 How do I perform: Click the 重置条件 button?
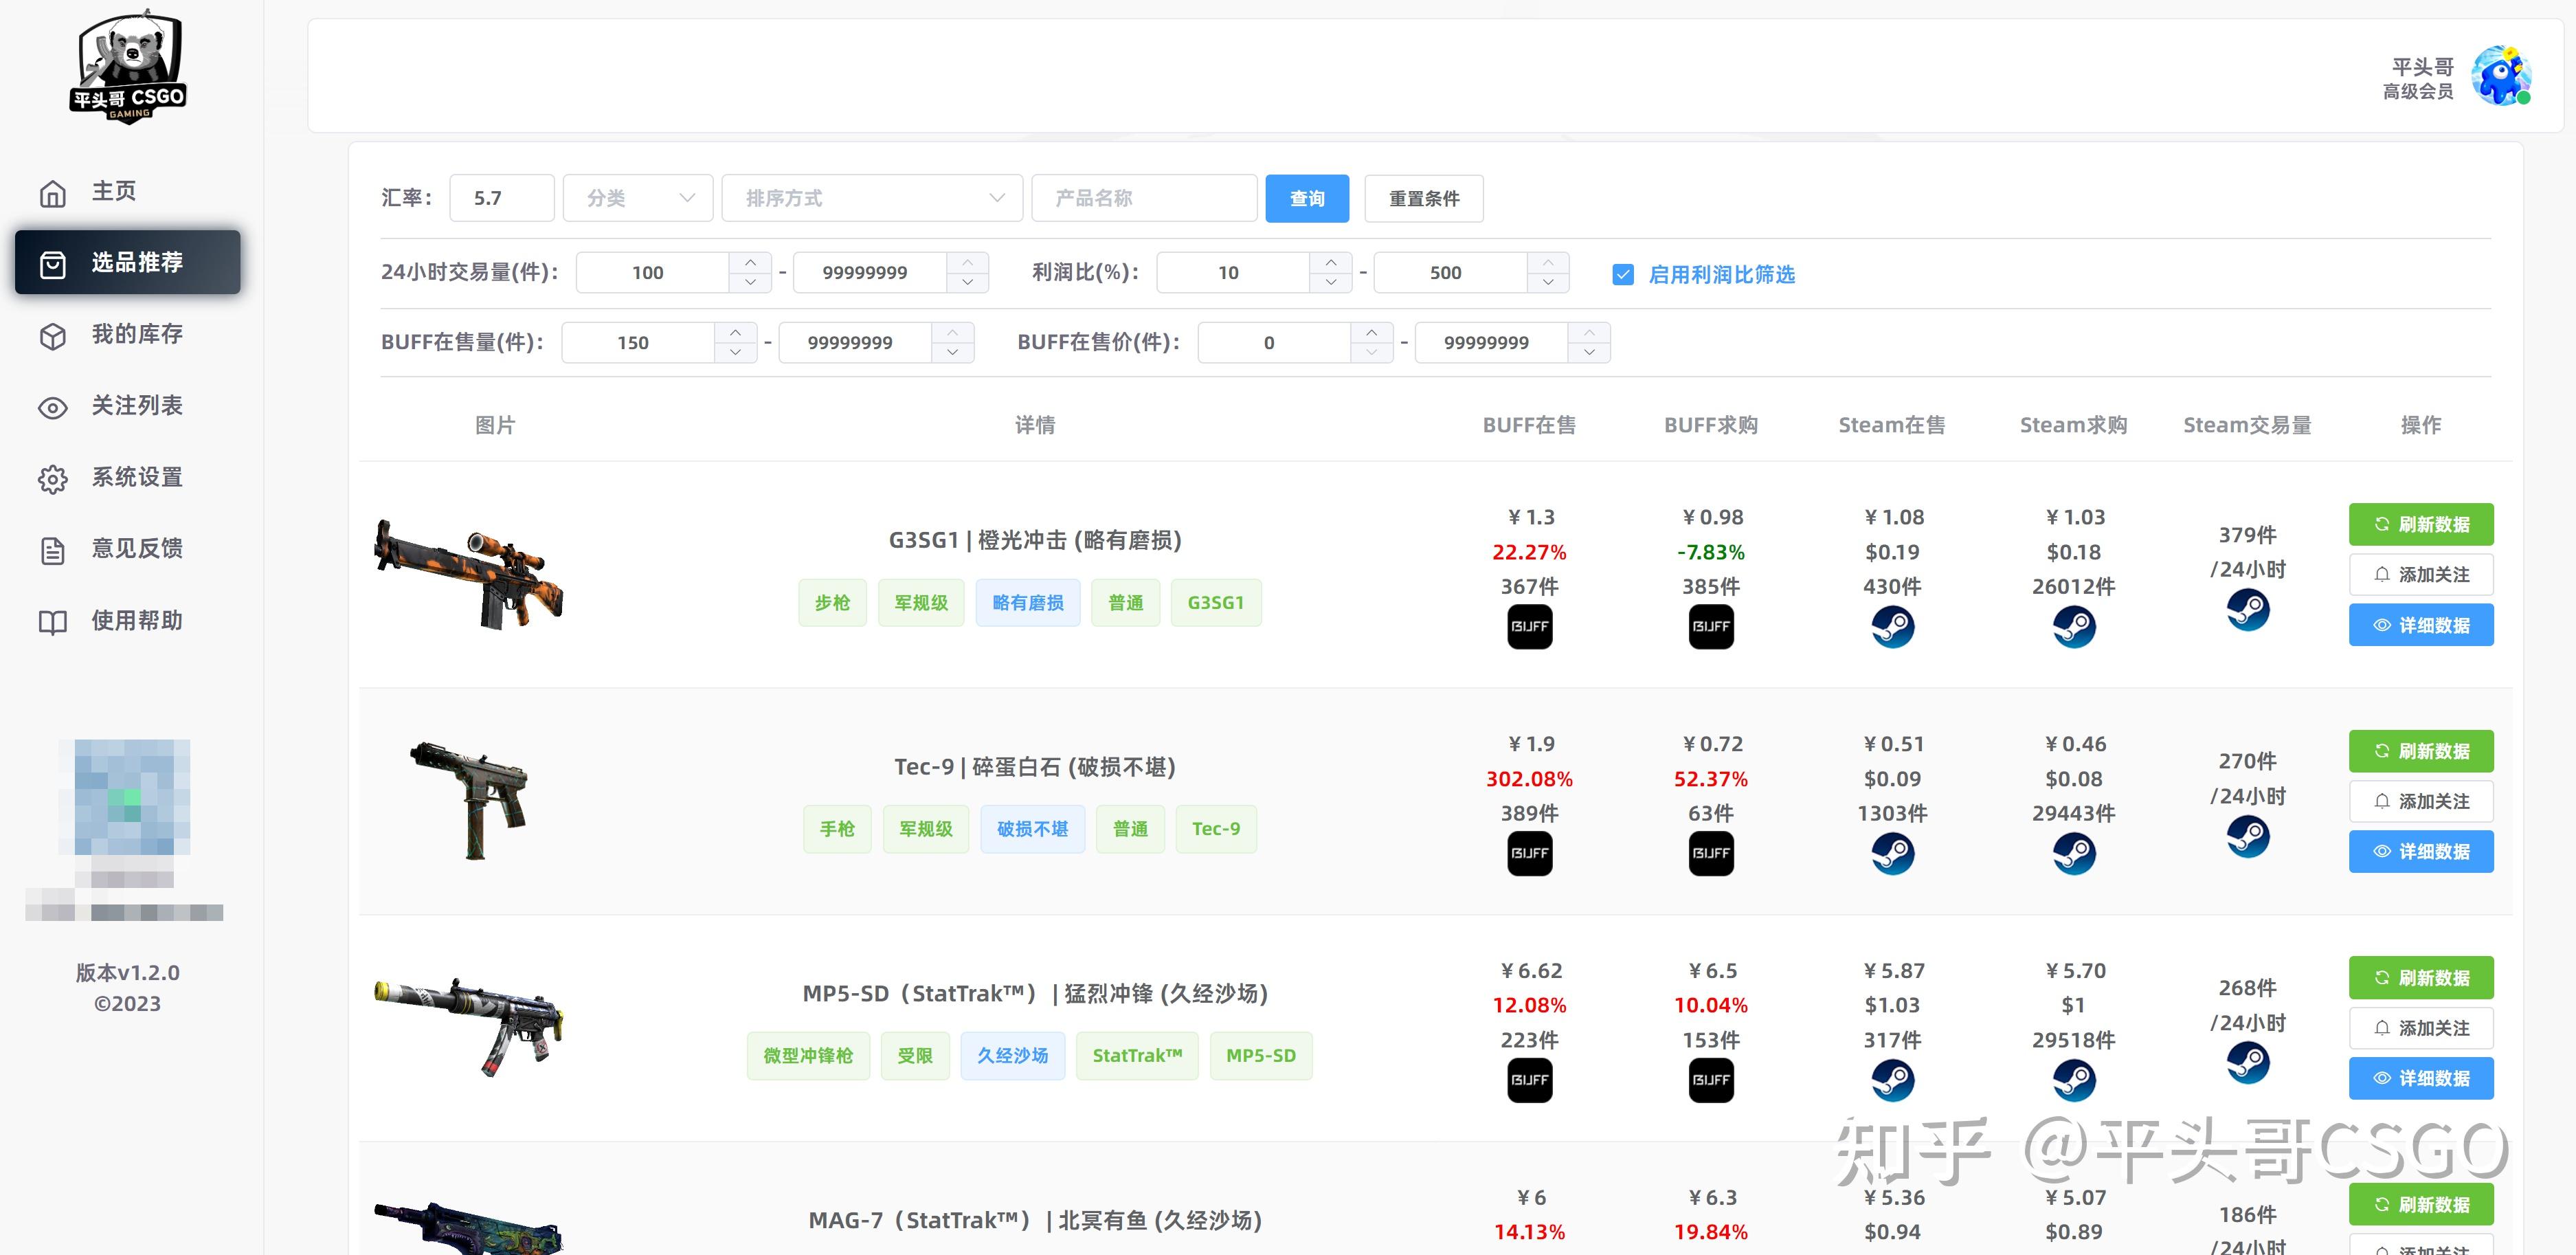[x=1424, y=198]
